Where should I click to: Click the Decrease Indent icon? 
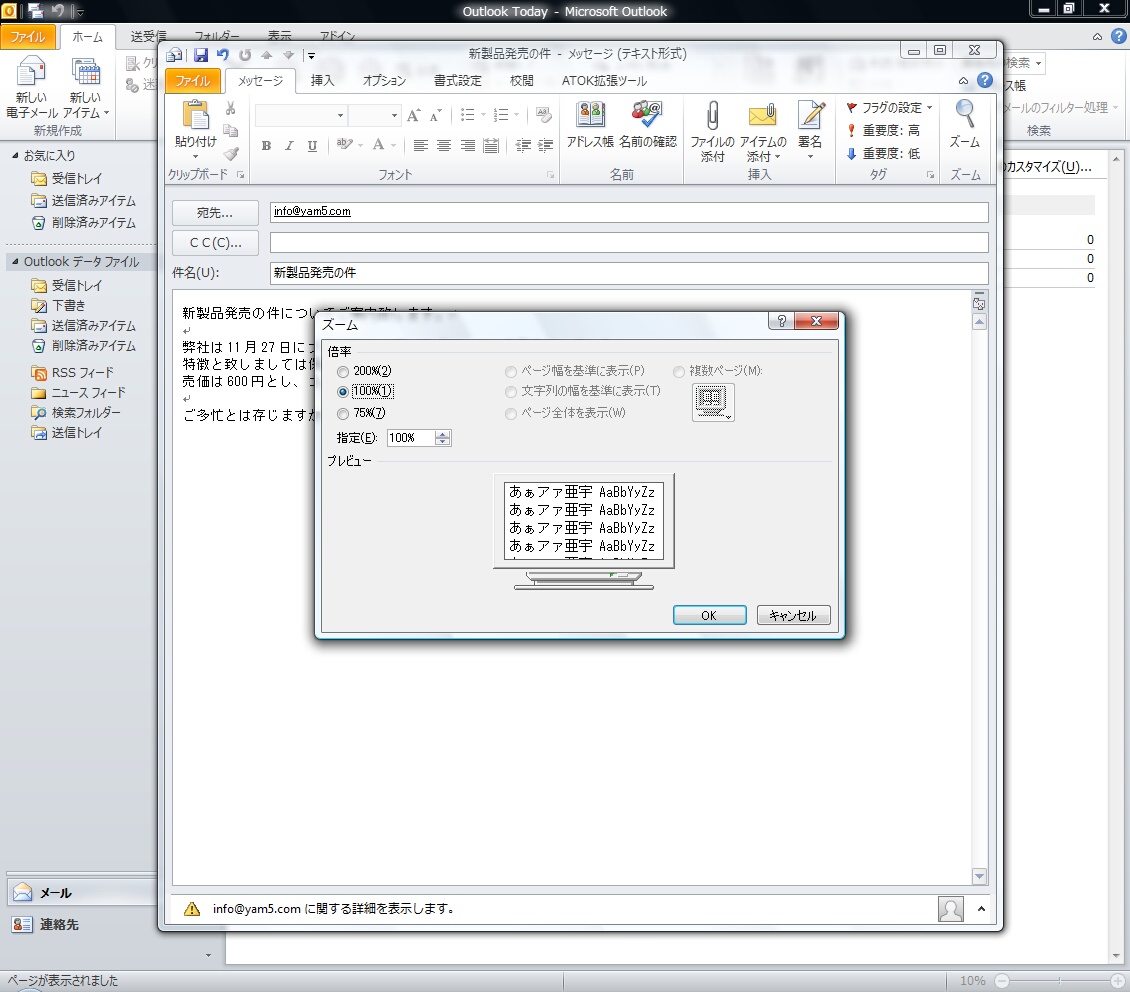click(x=523, y=146)
